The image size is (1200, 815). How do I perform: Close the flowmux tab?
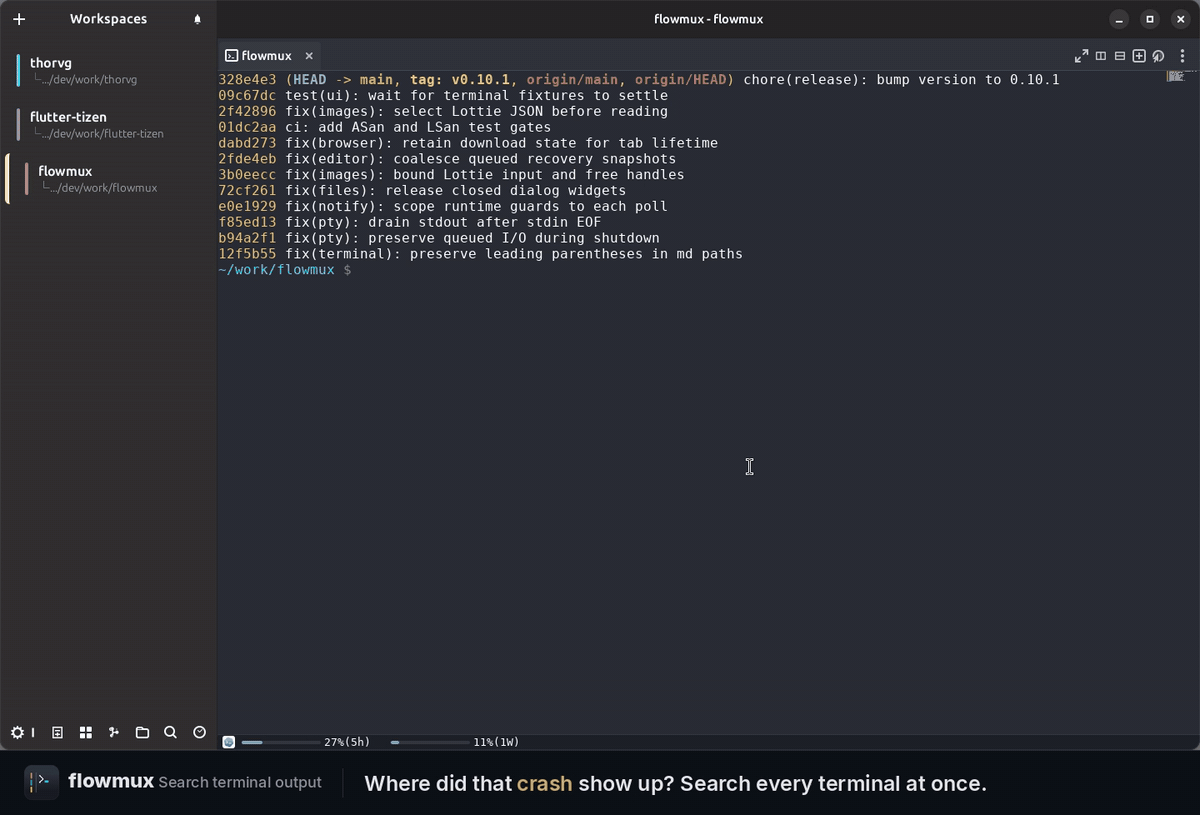click(x=309, y=56)
